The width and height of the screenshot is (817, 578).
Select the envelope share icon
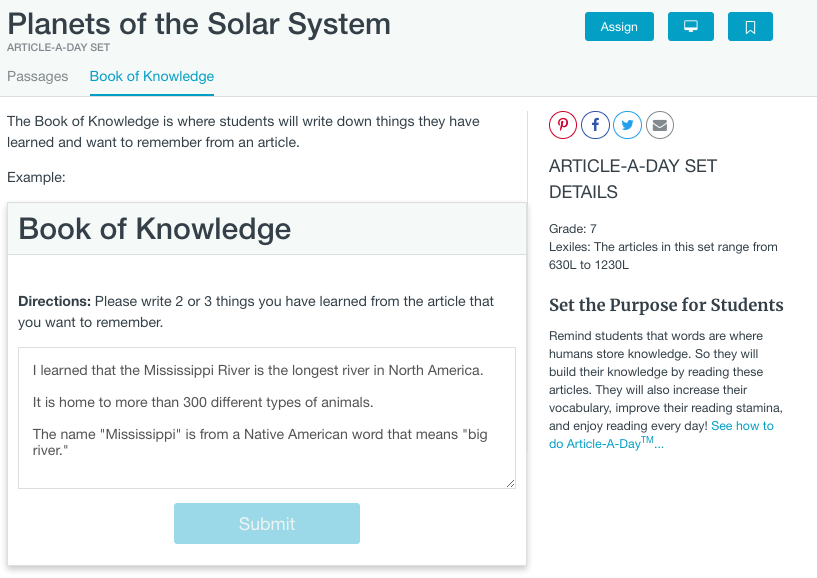[659, 124]
